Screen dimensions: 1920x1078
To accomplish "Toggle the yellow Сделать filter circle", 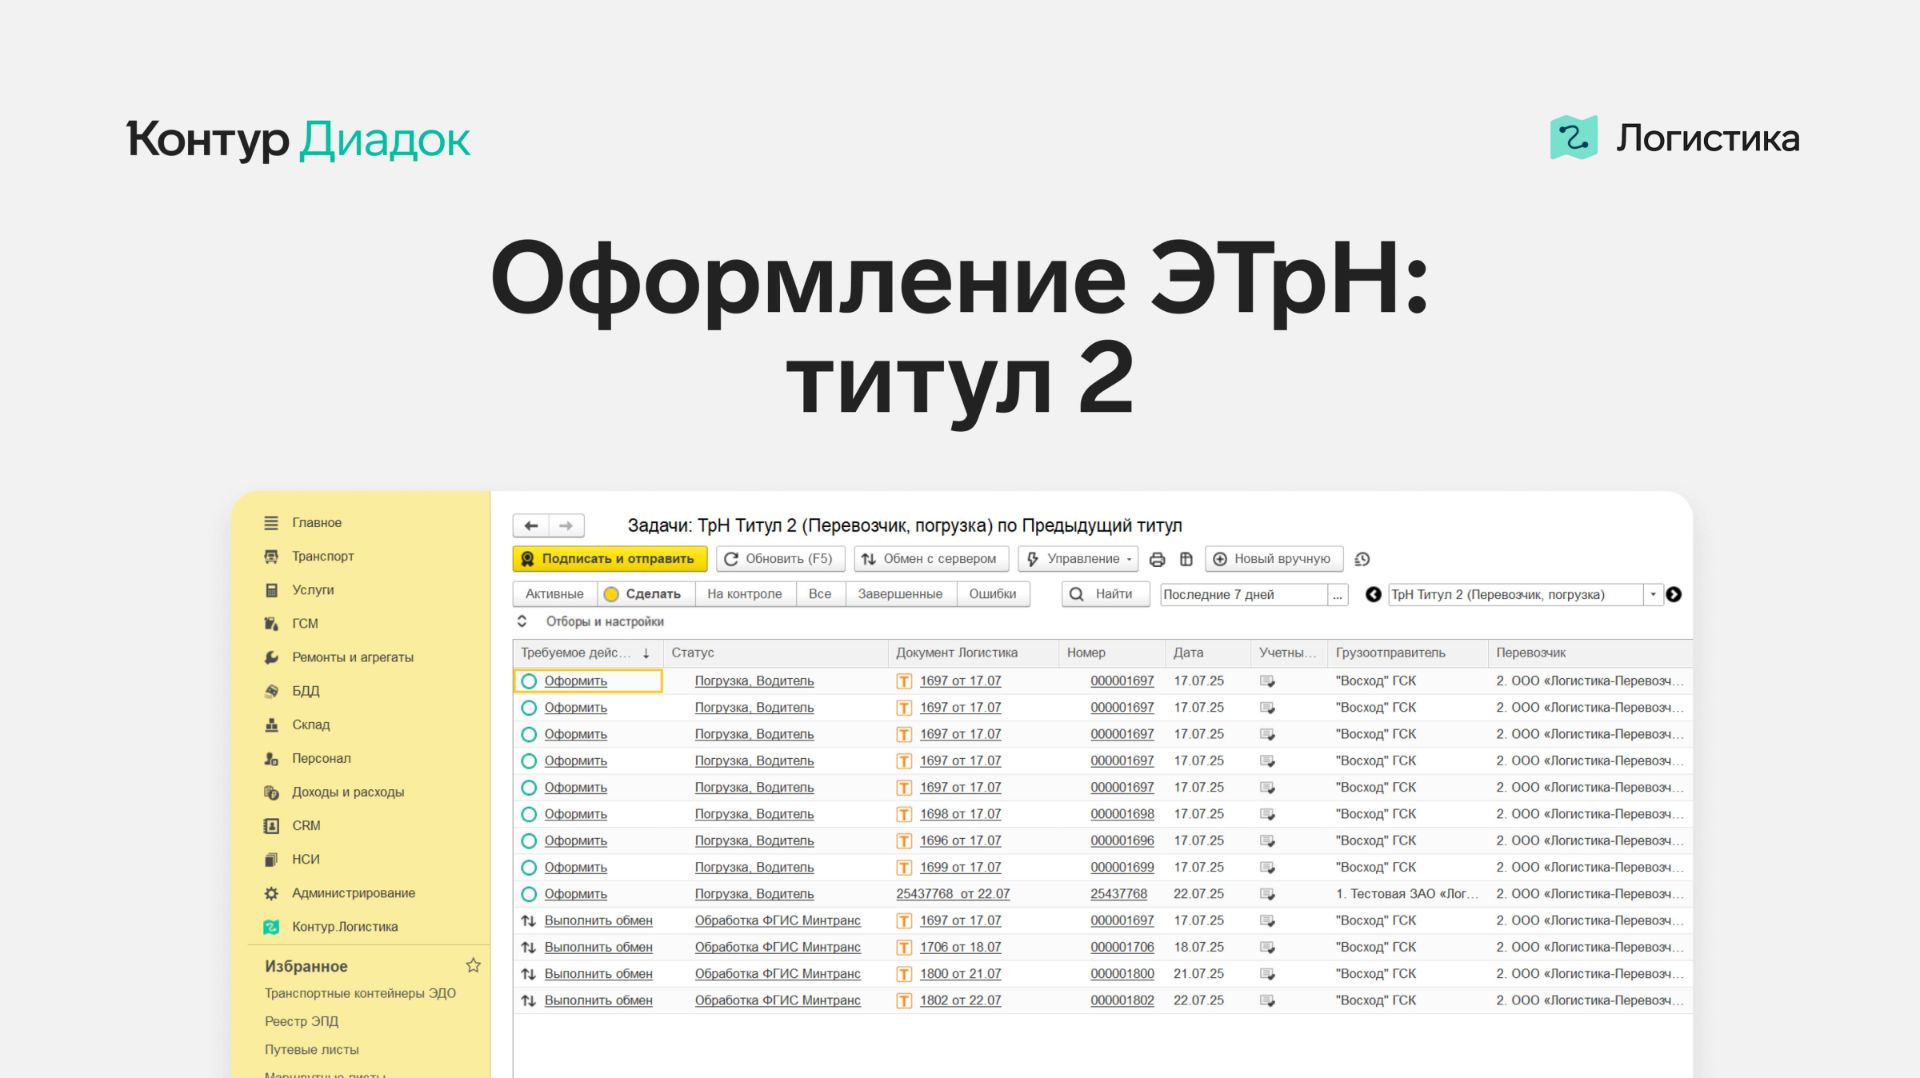I will [611, 593].
